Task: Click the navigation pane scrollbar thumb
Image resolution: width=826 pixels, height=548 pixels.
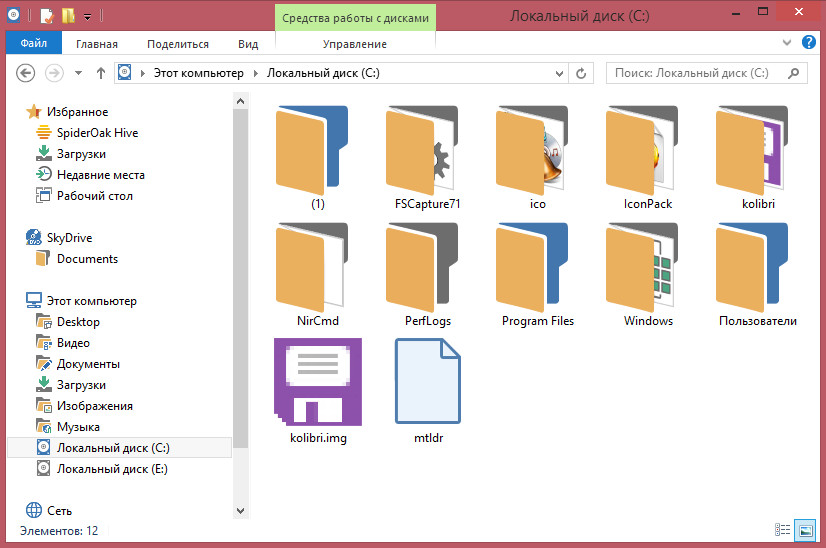Action: click(x=241, y=279)
